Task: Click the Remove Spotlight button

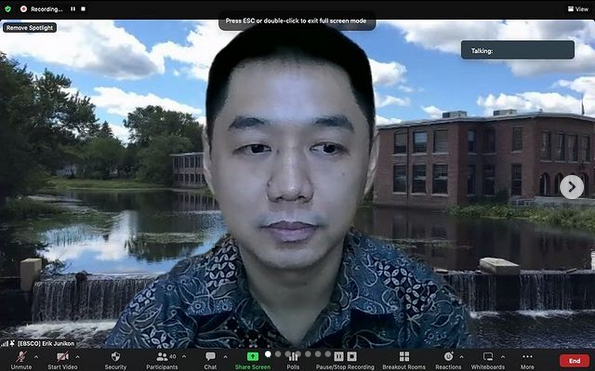Action: pos(30,28)
